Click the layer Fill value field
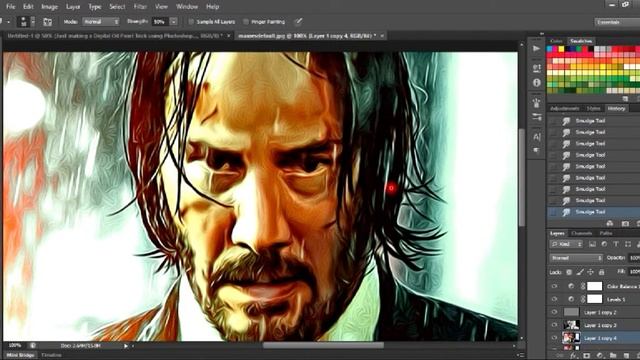Screen dimensions: 640x360 (634, 272)
